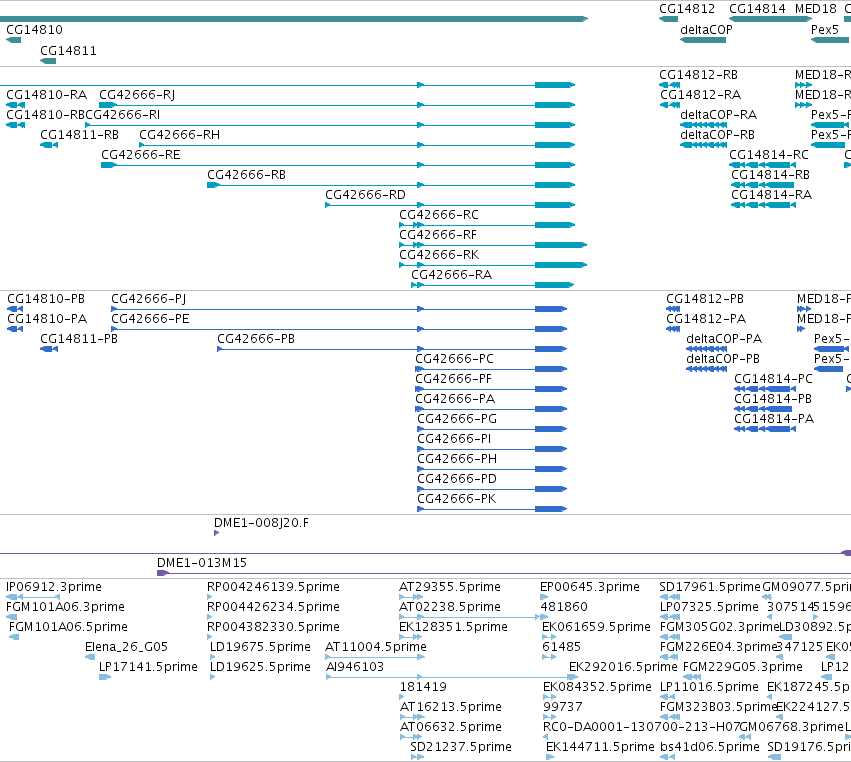Select BAC end DME1-008J20.F
This screenshot has height=762, width=851.
pos(261,523)
